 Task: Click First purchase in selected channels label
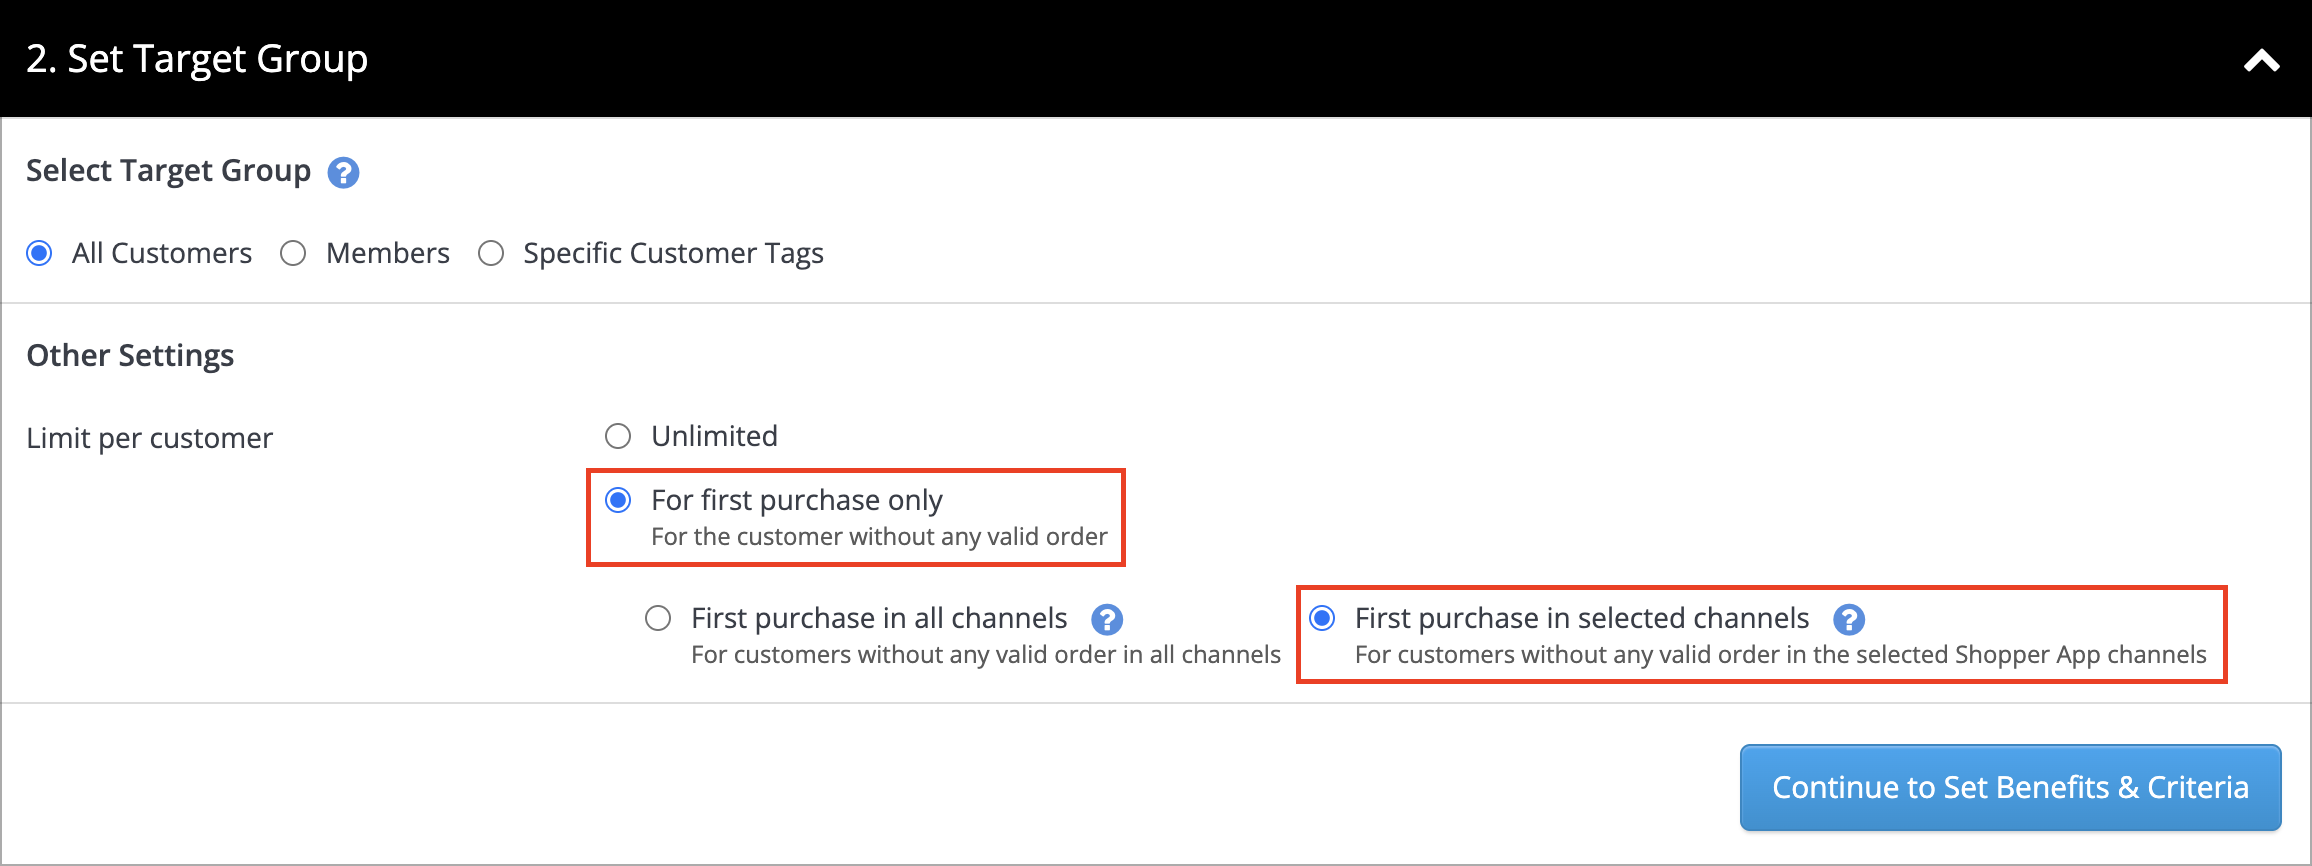1582,618
